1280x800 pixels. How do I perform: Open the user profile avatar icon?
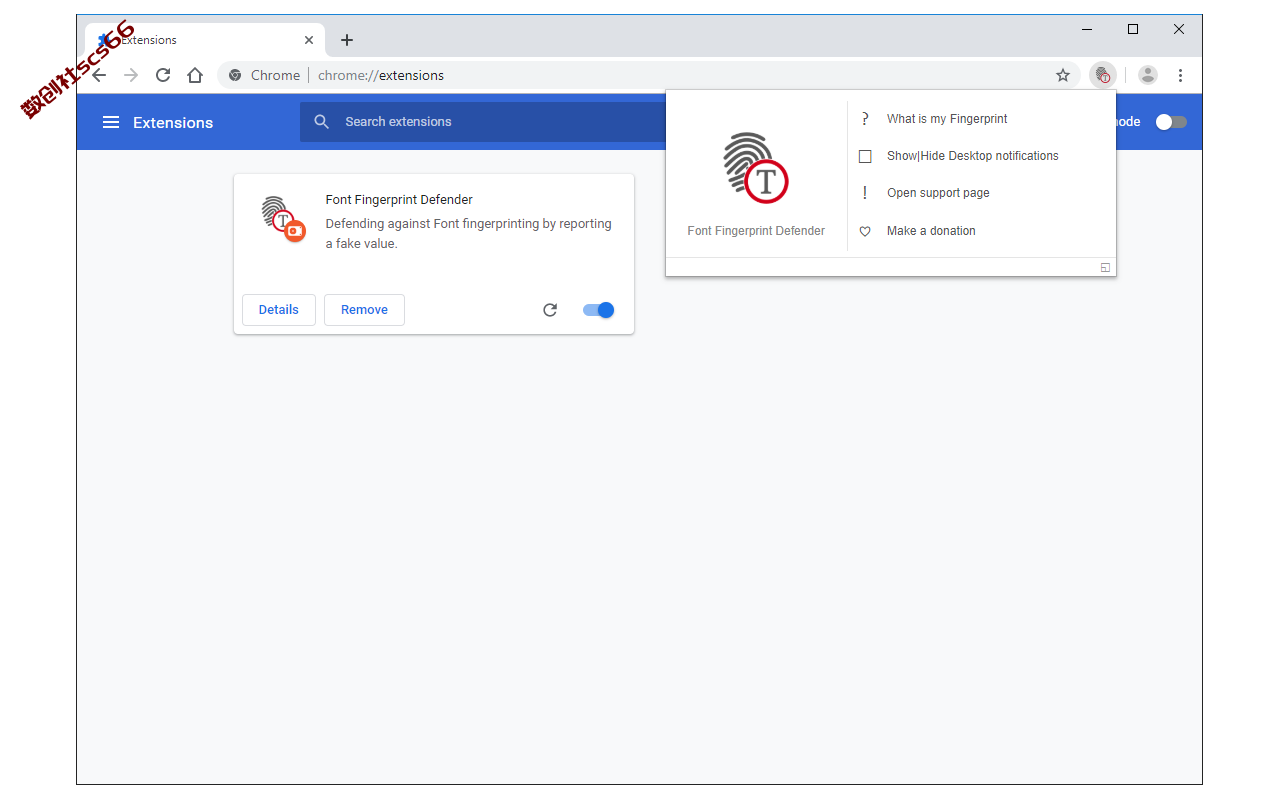point(1148,75)
